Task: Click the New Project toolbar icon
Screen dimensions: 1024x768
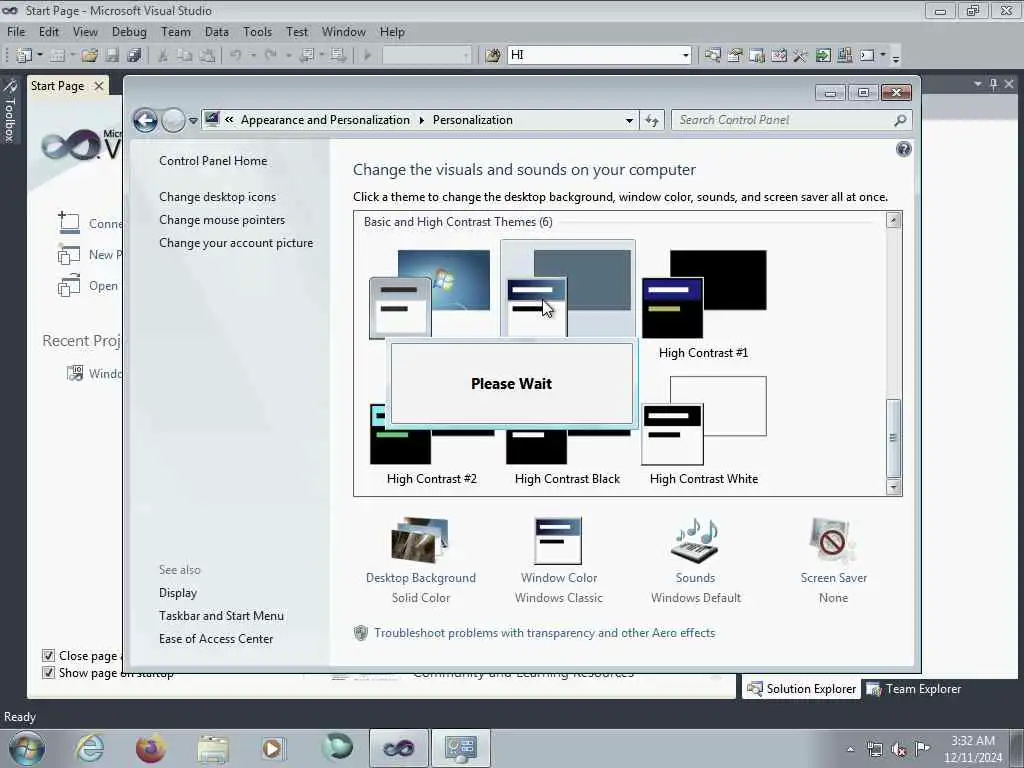Action: pyautogui.click(x=24, y=56)
